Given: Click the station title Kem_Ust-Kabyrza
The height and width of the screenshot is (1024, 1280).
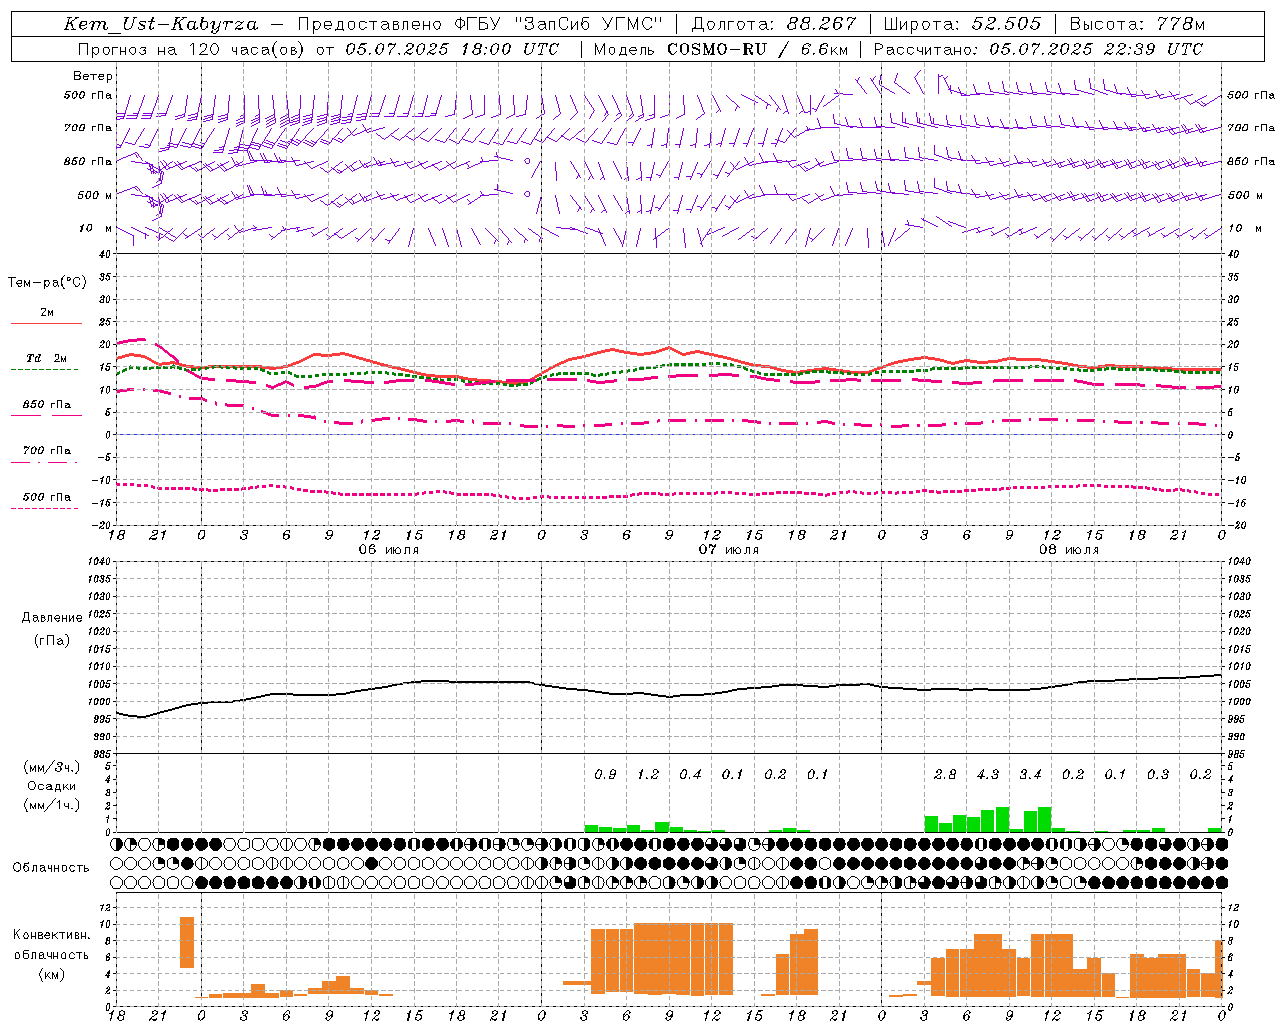Looking at the screenshot, I should coord(160,24).
